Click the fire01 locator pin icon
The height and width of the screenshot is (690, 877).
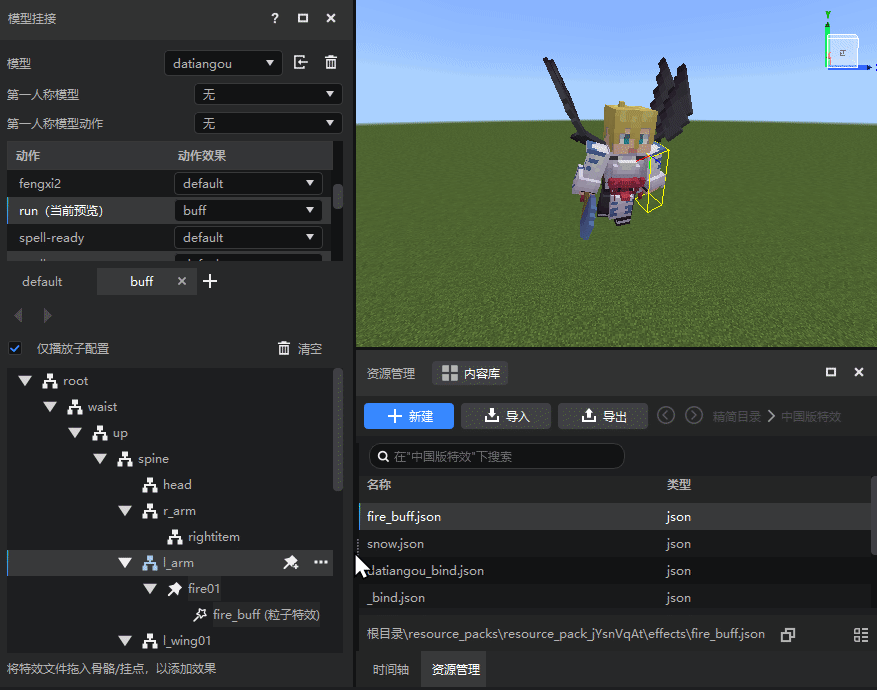click(x=175, y=589)
